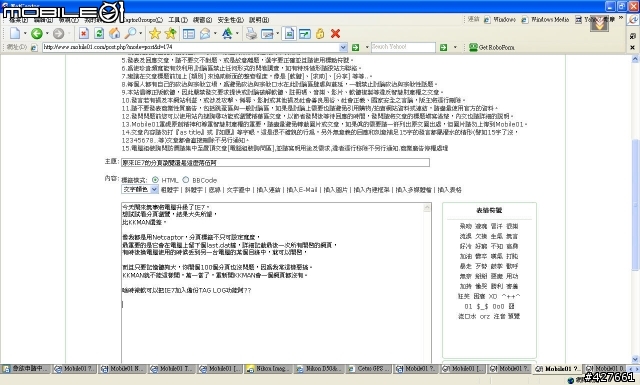This screenshot has width=640, height=385.
Task: Open the dropdown arrow next to back button
Action: (47, 33)
